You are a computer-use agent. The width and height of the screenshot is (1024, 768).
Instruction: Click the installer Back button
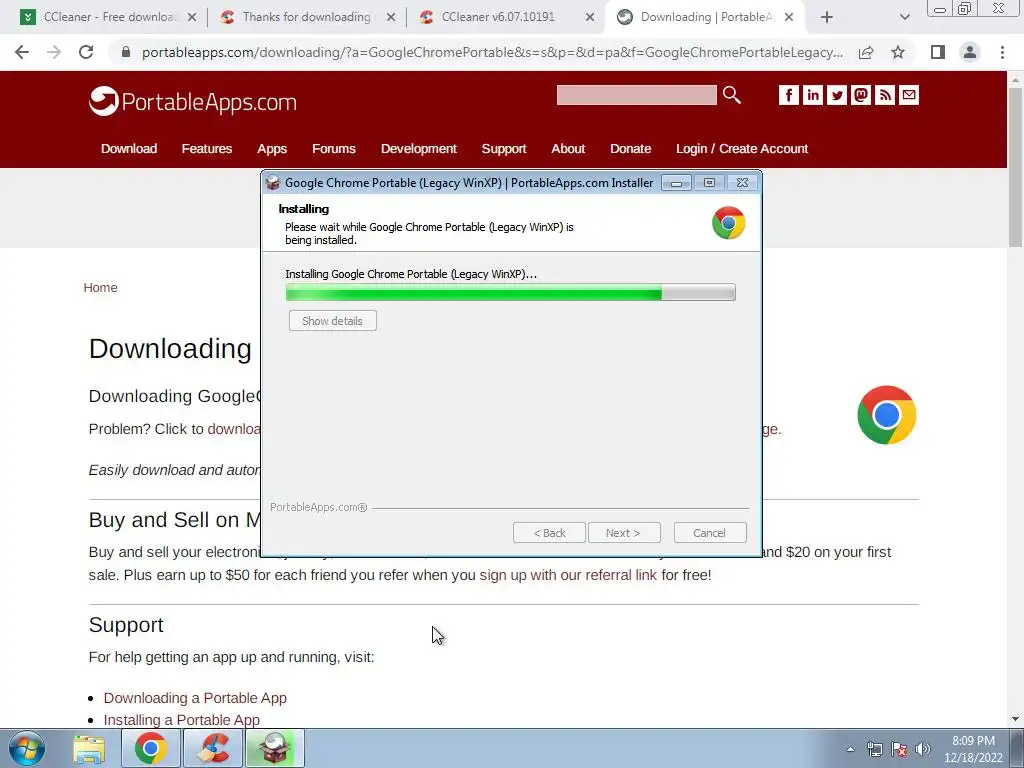pos(549,533)
